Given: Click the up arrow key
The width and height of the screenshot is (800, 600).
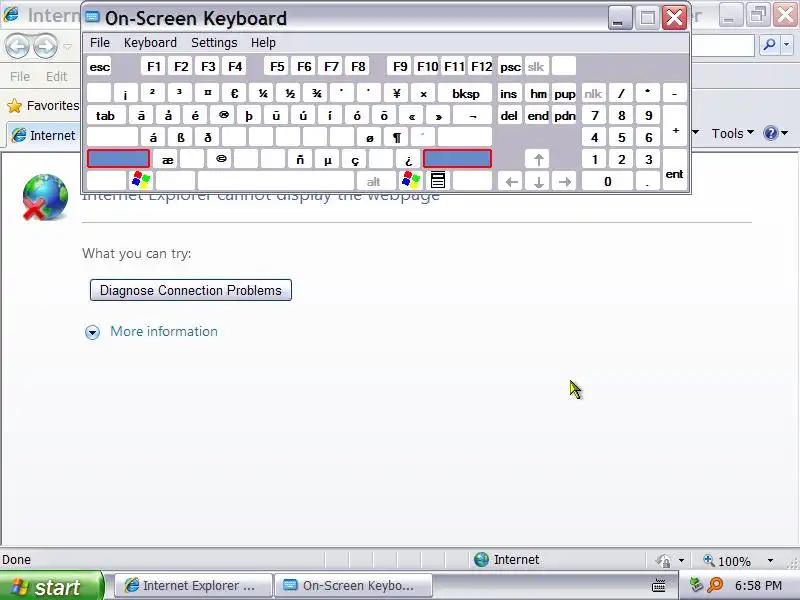Looking at the screenshot, I should 538,159.
